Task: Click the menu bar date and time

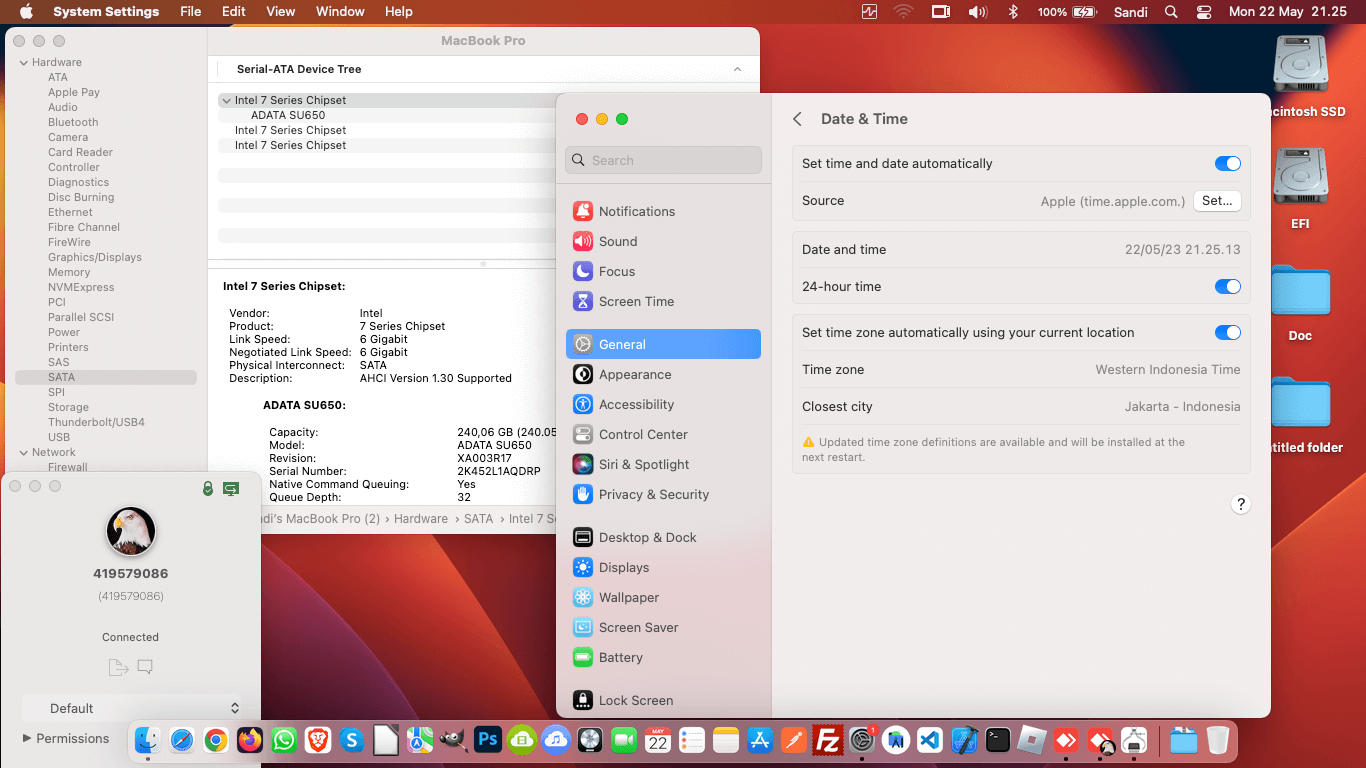Action: tap(1288, 12)
